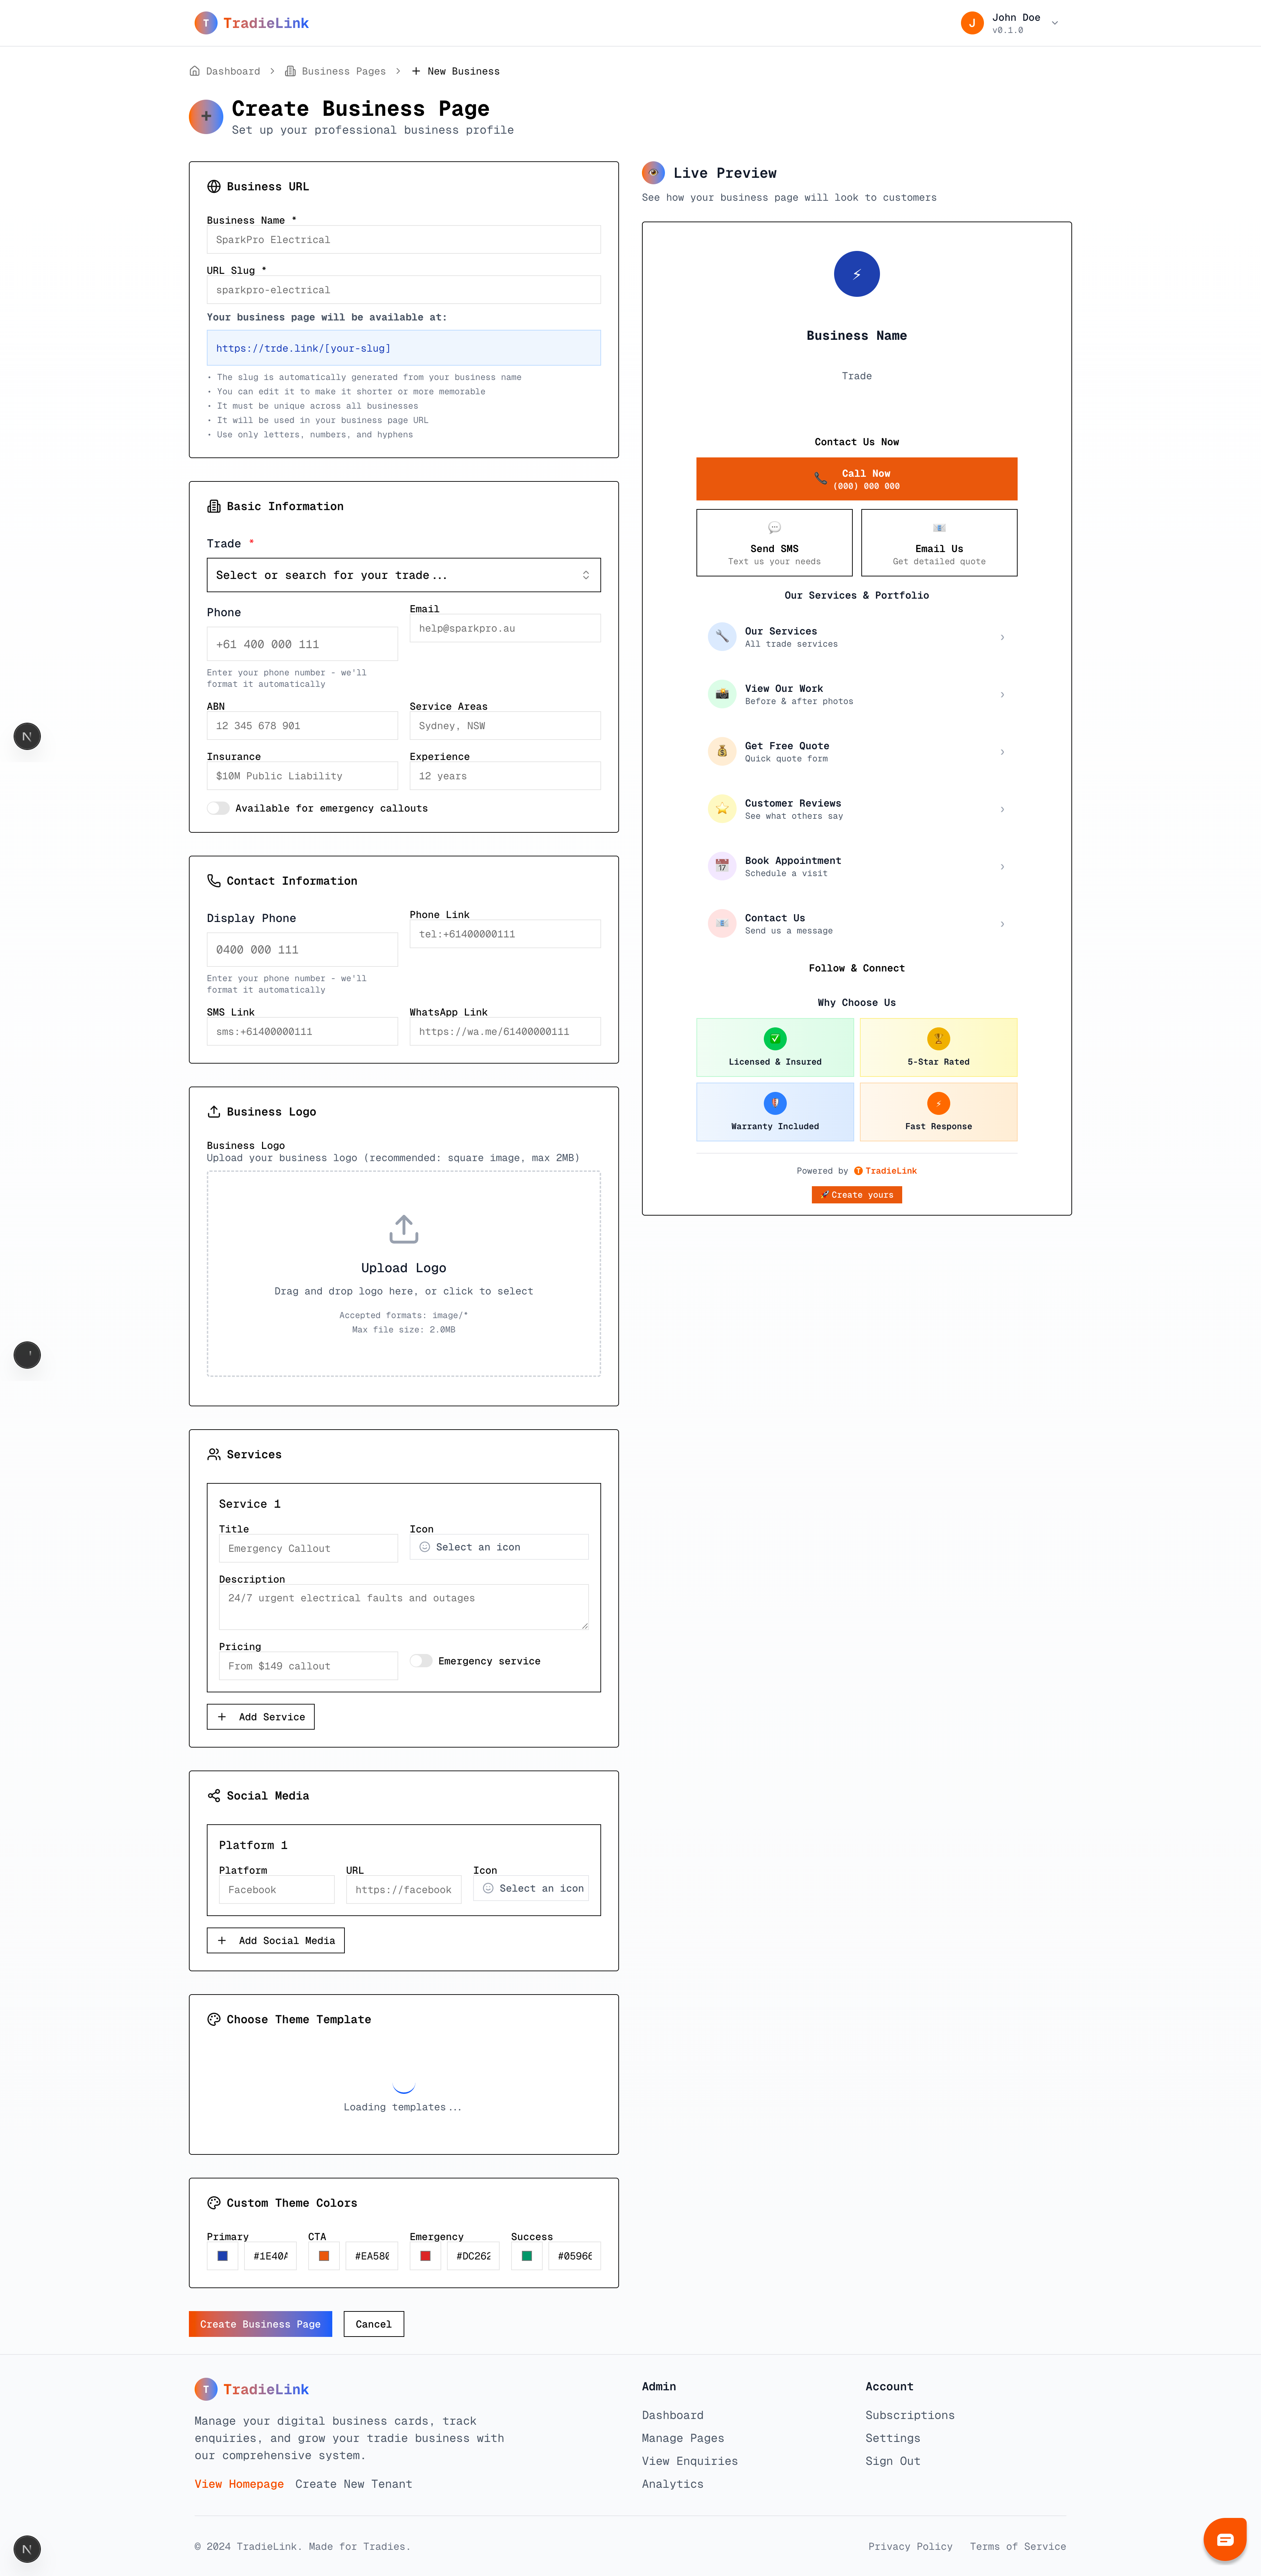Click Create Business Page button
This screenshot has height=2576, width=1261.
260,2324
